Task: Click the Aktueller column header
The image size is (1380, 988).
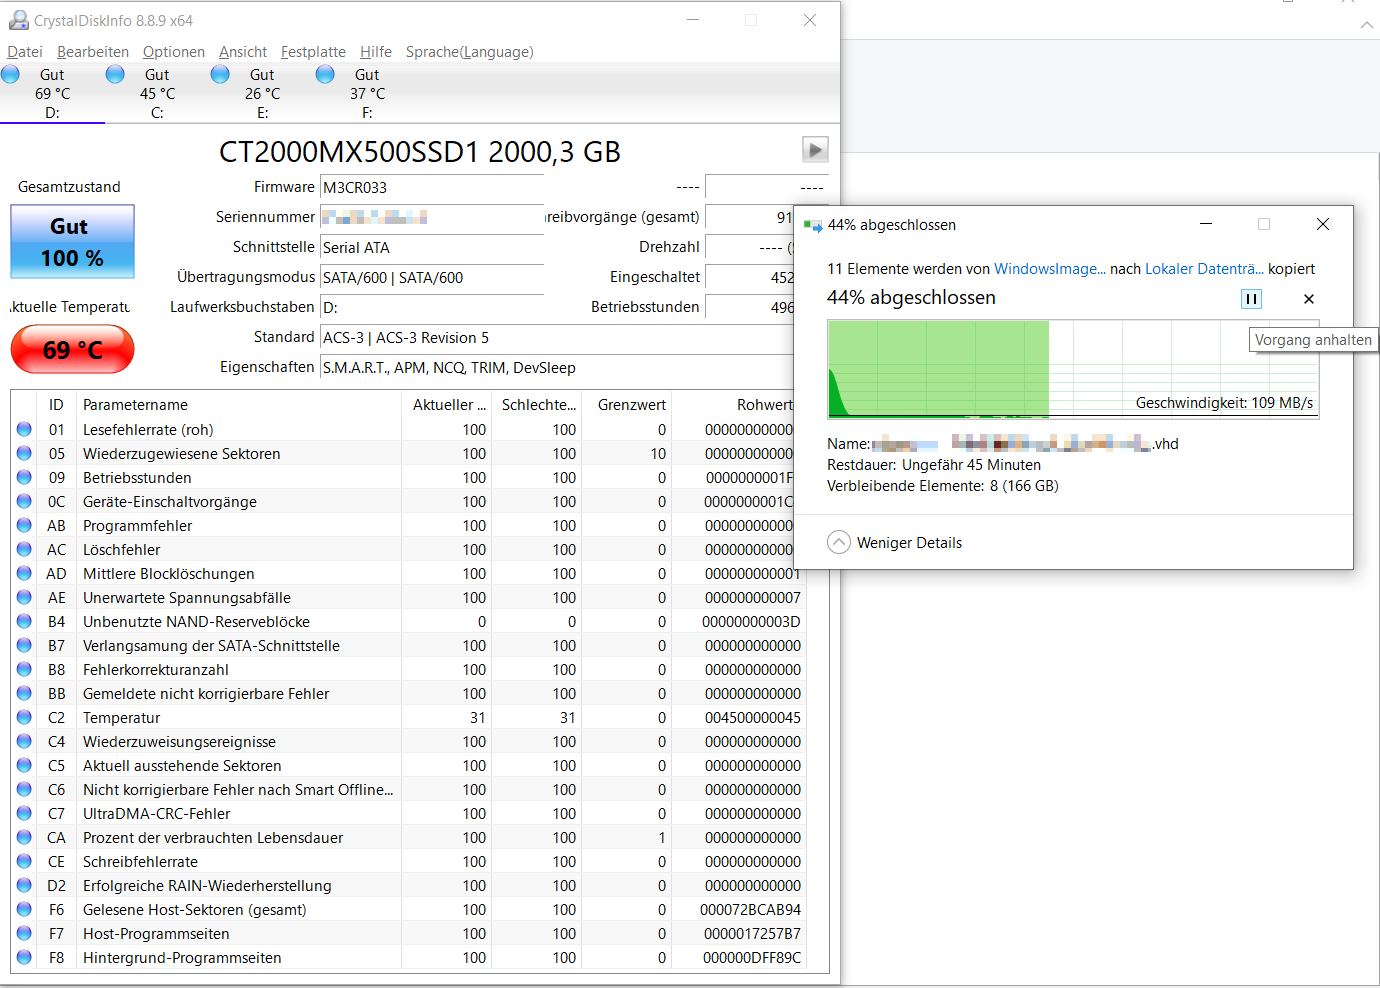Action: click(448, 404)
